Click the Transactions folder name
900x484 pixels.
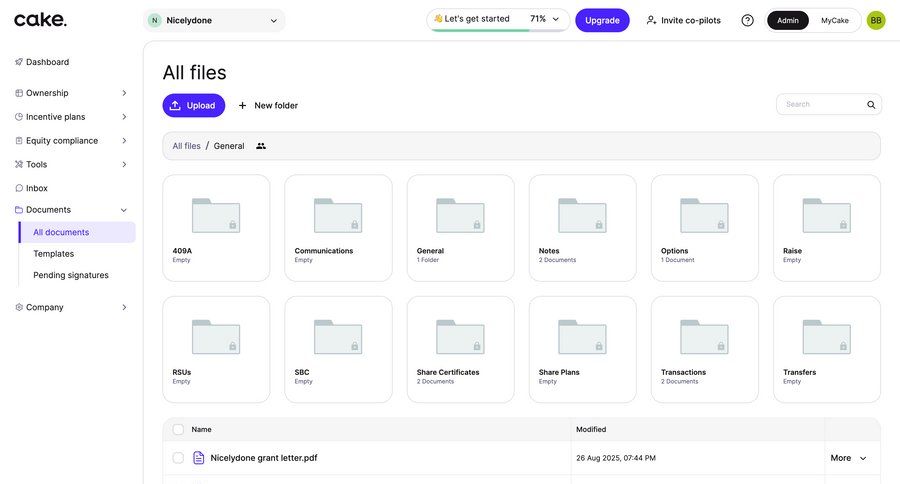pyautogui.click(x=684, y=372)
